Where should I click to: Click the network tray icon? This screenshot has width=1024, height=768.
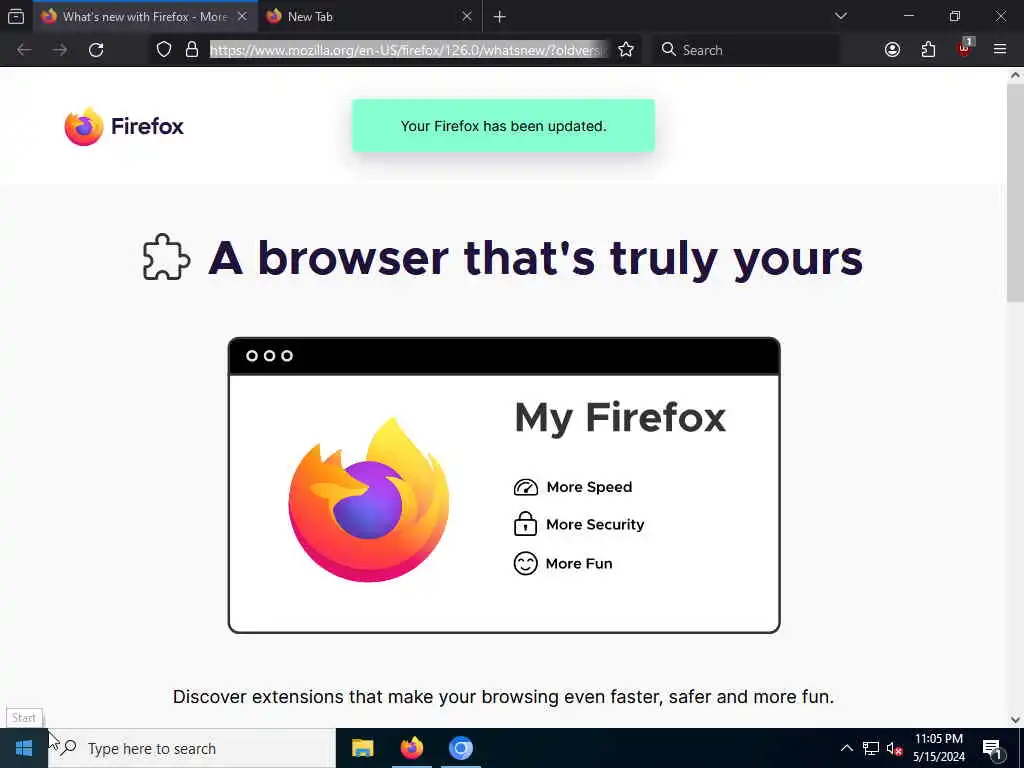coord(871,748)
